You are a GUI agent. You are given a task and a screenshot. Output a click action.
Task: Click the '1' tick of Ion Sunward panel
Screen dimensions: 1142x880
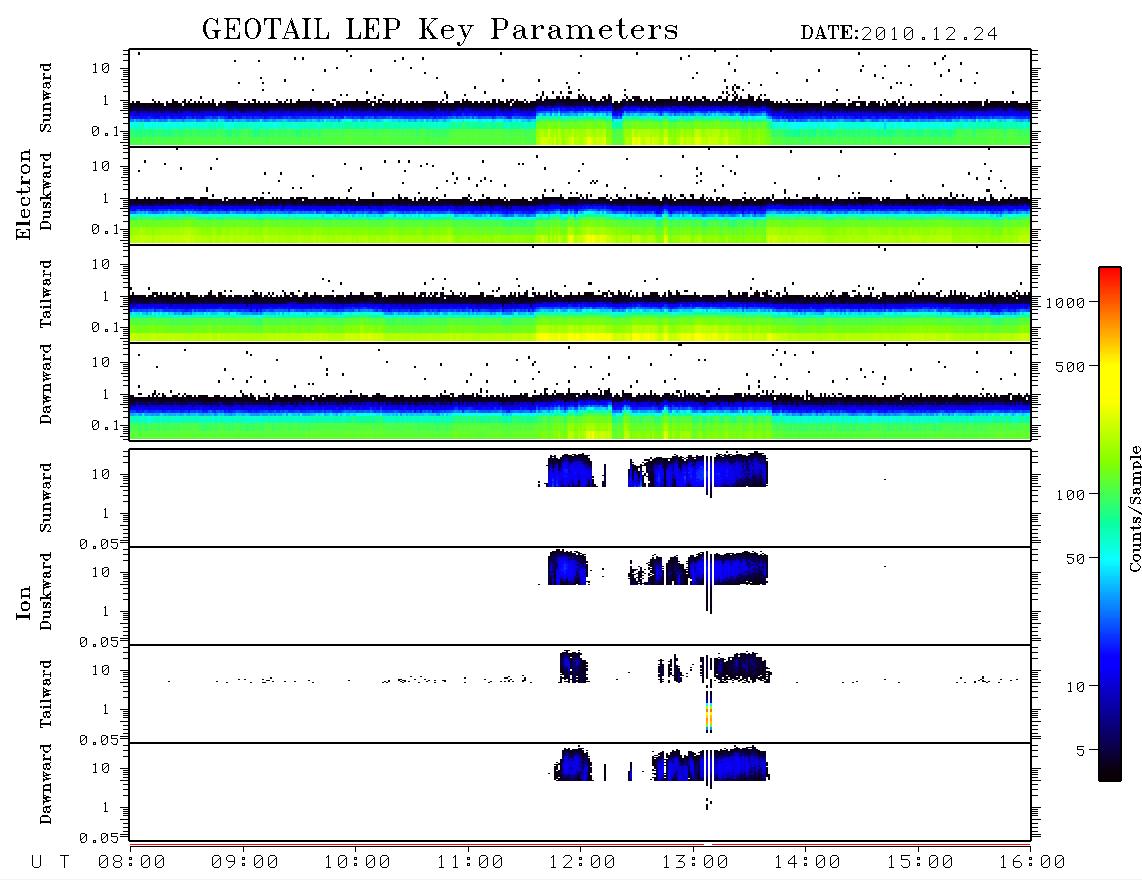tap(106, 514)
